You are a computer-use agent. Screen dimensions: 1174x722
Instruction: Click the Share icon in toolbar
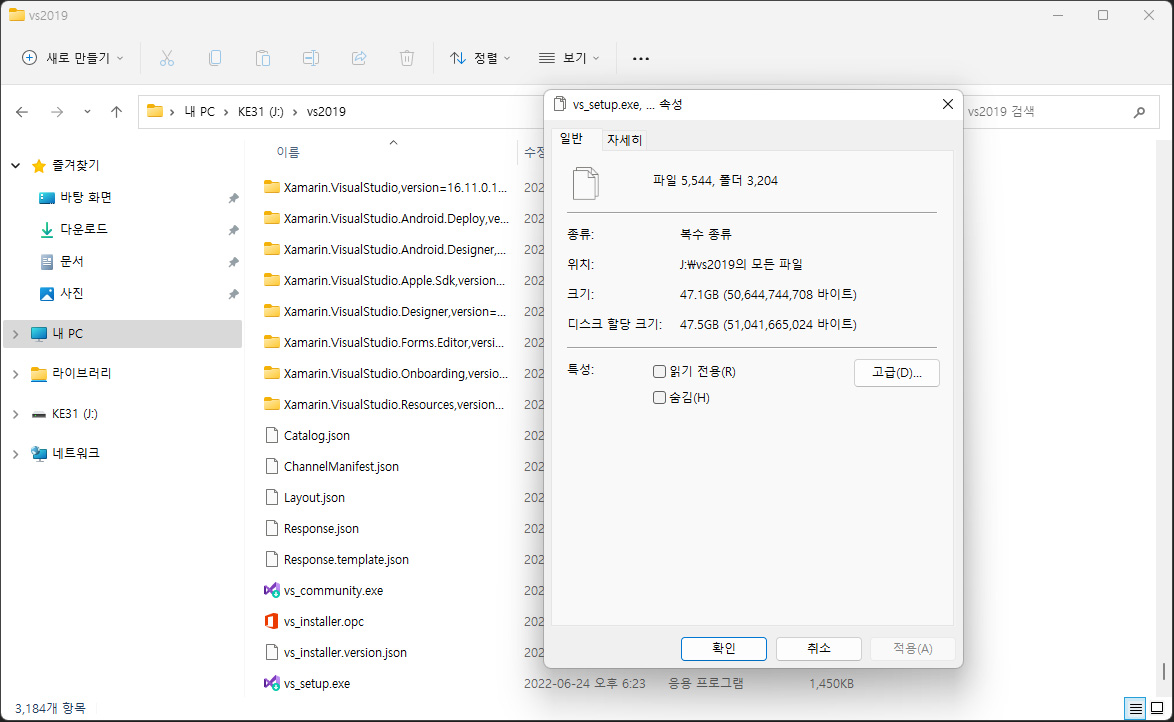point(359,58)
